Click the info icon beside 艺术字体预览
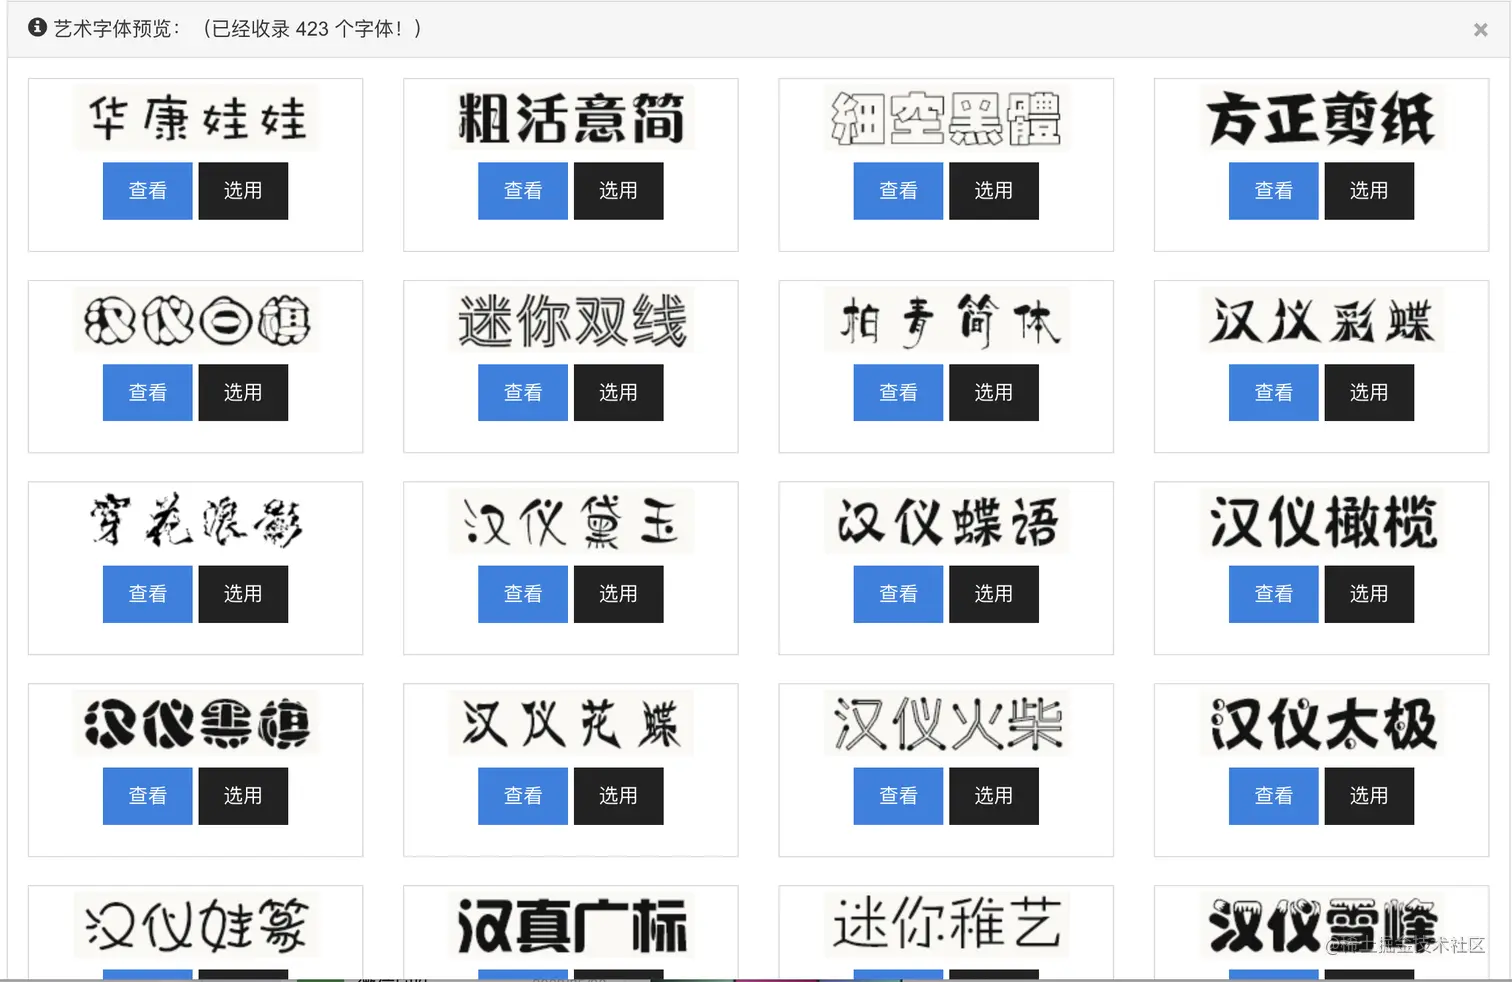The width and height of the screenshot is (1512, 982). 37,27
